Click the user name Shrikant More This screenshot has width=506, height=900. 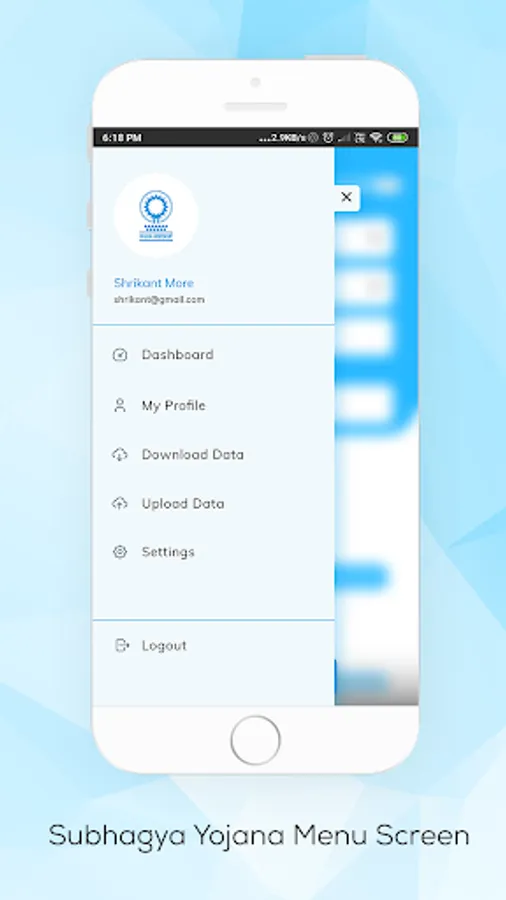(x=154, y=282)
